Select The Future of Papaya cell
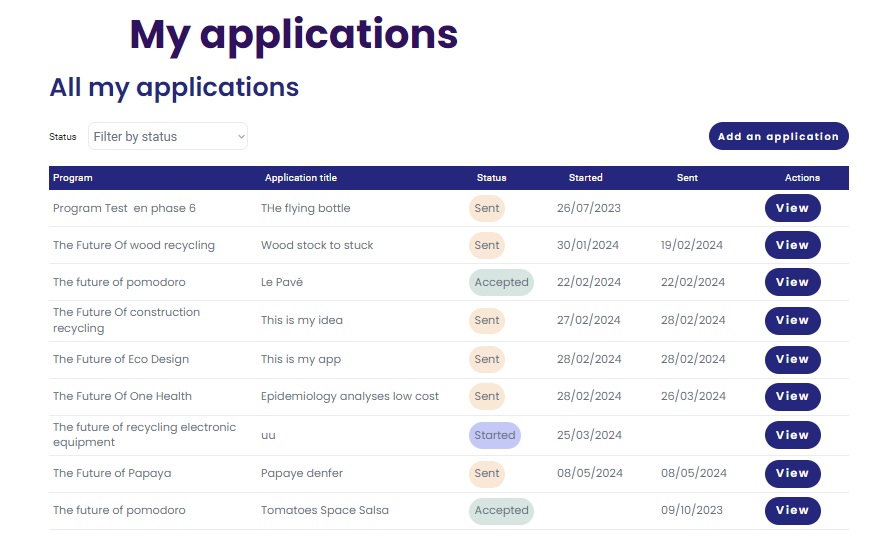 point(112,473)
